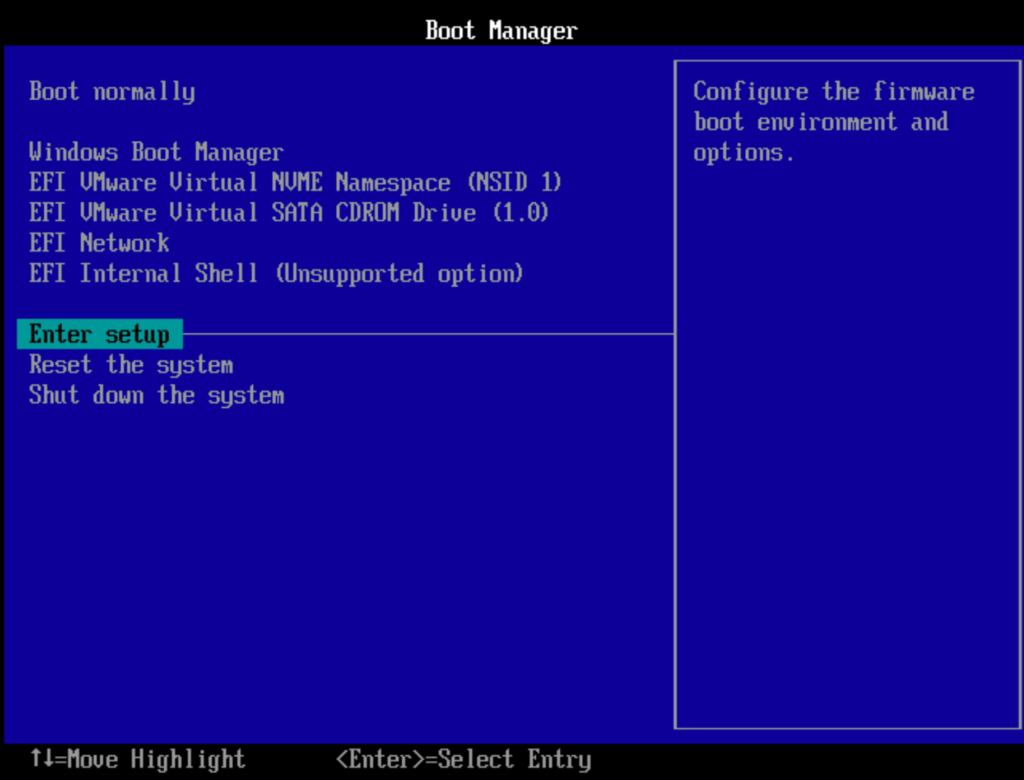This screenshot has width=1024, height=780.
Task: Select Reset the system option
Action: coord(131,365)
